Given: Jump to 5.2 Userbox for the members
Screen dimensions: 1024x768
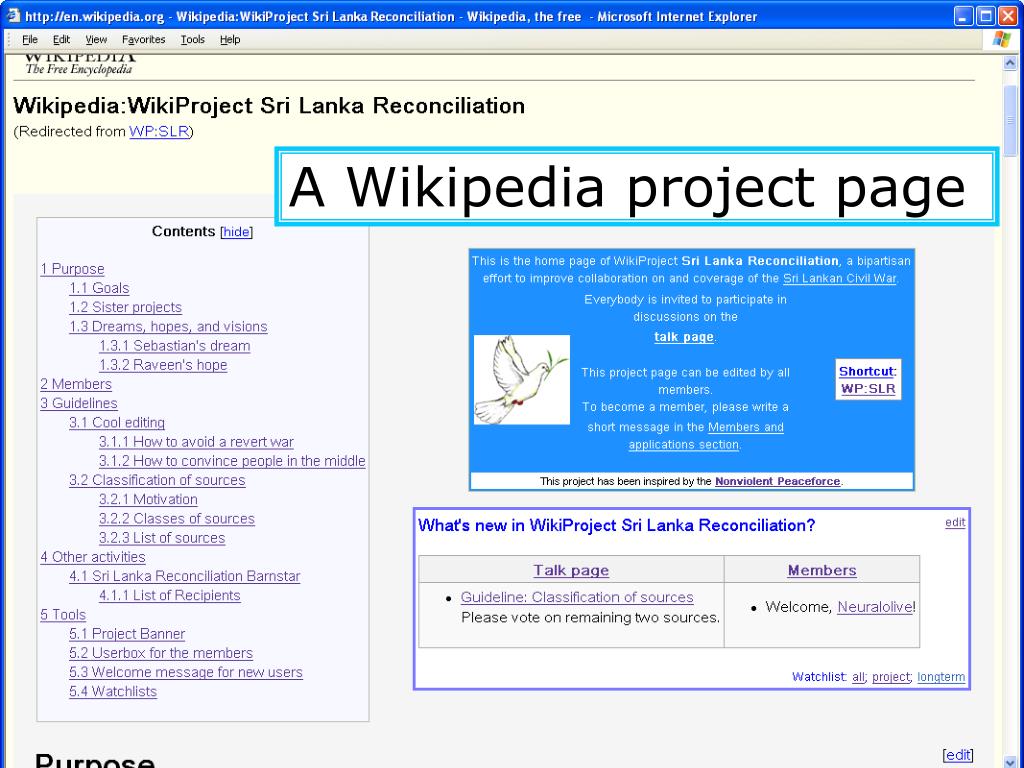Looking at the screenshot, I should coord(161,653).
